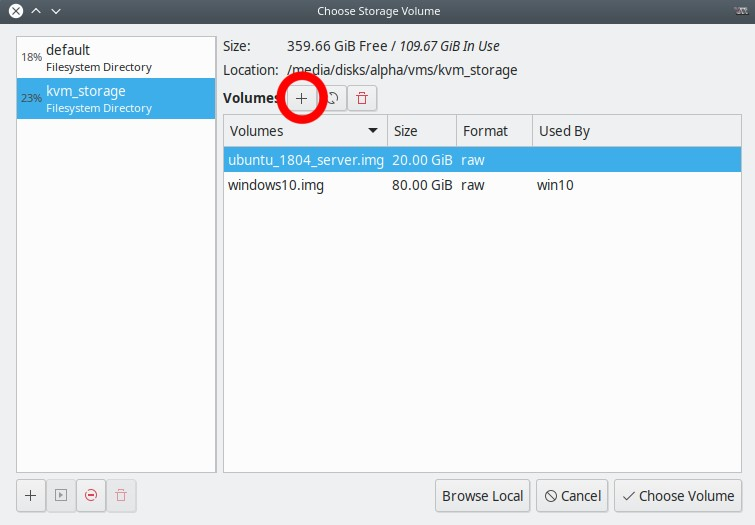
Task: Sort by the Format column header
Action: click(495, 131)
